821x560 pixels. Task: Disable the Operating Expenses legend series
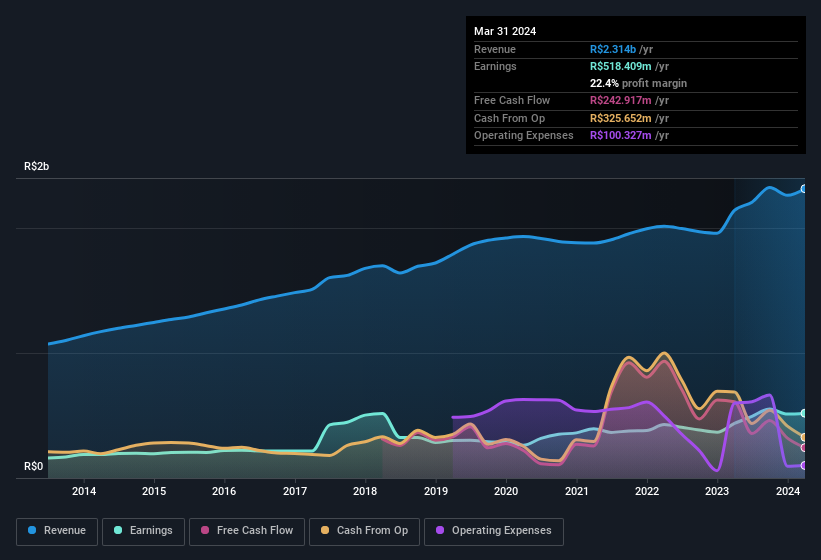coord(494,531)
